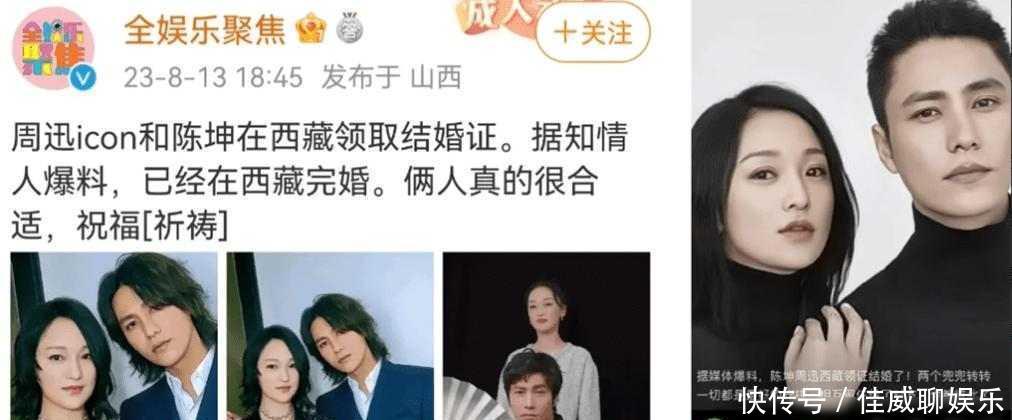The height and width of the screenshot is (420, 1012).
Task: Click the post body text paragraph
Action: click(319, 183)
